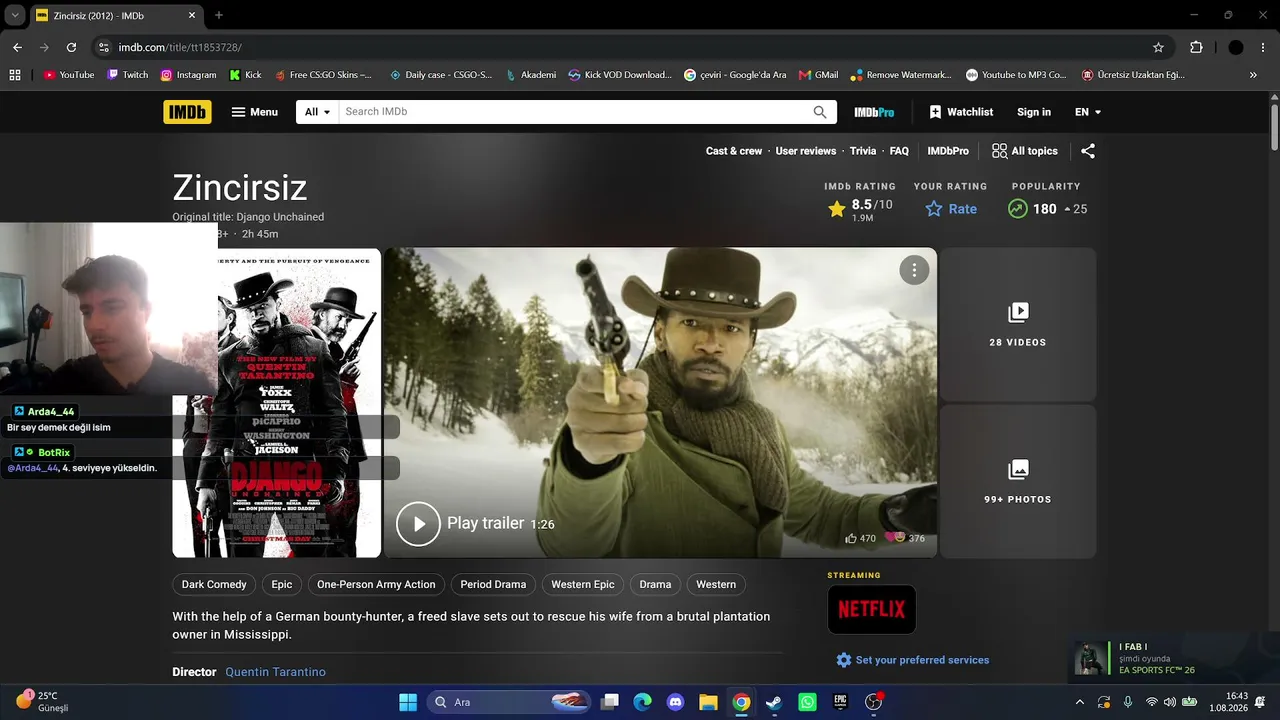Image resolution: width=1280 pixels, height=720 pixels.
Task: View site information icon in the address bar
Action: tap(103, 47)
